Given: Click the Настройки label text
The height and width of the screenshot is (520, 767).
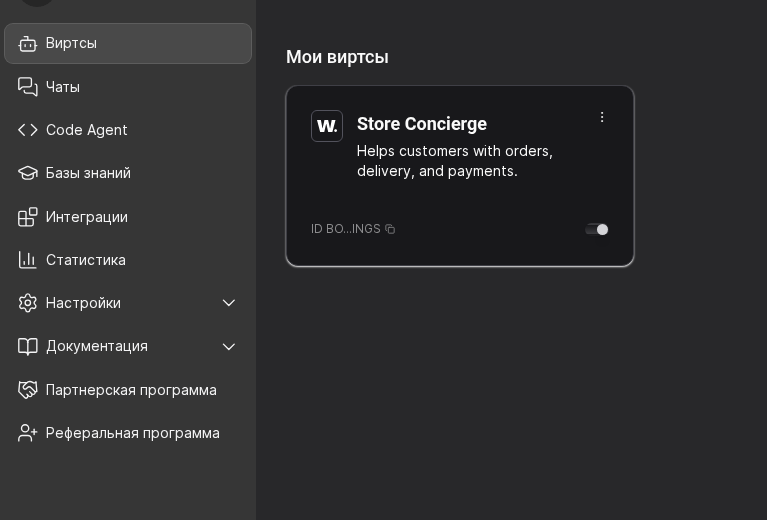Looking at the screenshot, I should 83,303.
